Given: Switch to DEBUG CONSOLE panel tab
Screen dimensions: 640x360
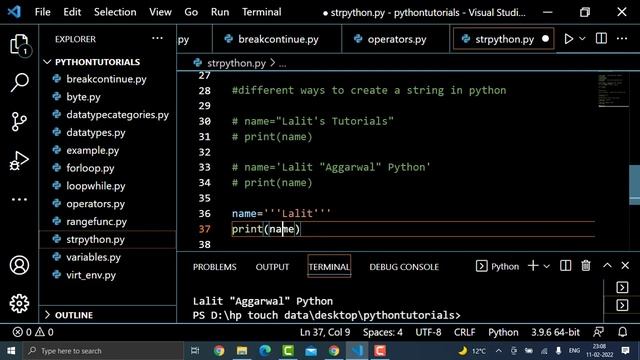Looking at the screenshot, I should [404, 267].
